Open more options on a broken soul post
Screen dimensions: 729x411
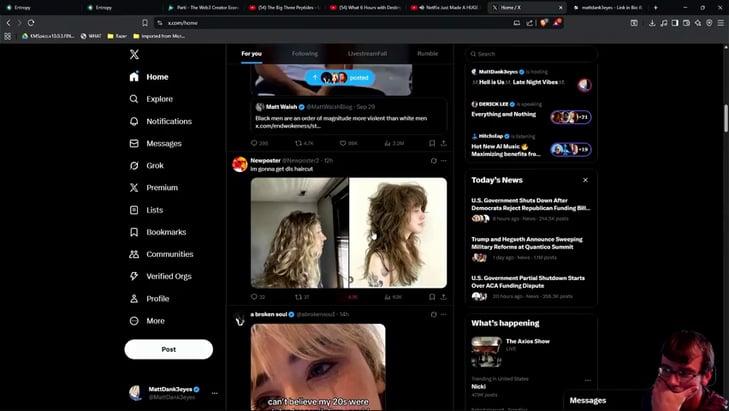444,314
